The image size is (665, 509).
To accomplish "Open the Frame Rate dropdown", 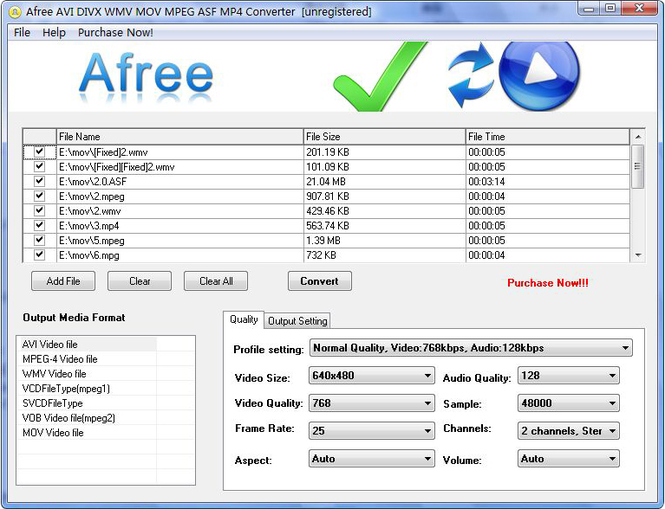I will tap(372, 431).
